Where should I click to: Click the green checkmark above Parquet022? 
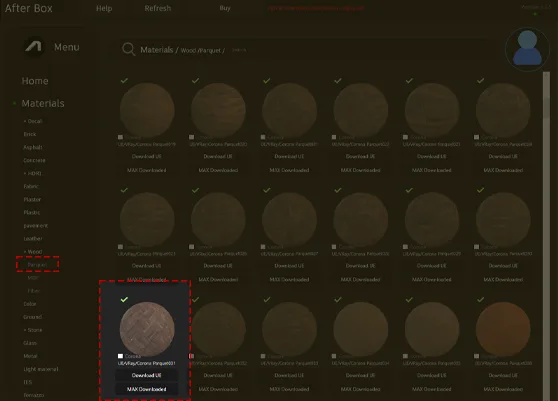[x=338, y=81]
